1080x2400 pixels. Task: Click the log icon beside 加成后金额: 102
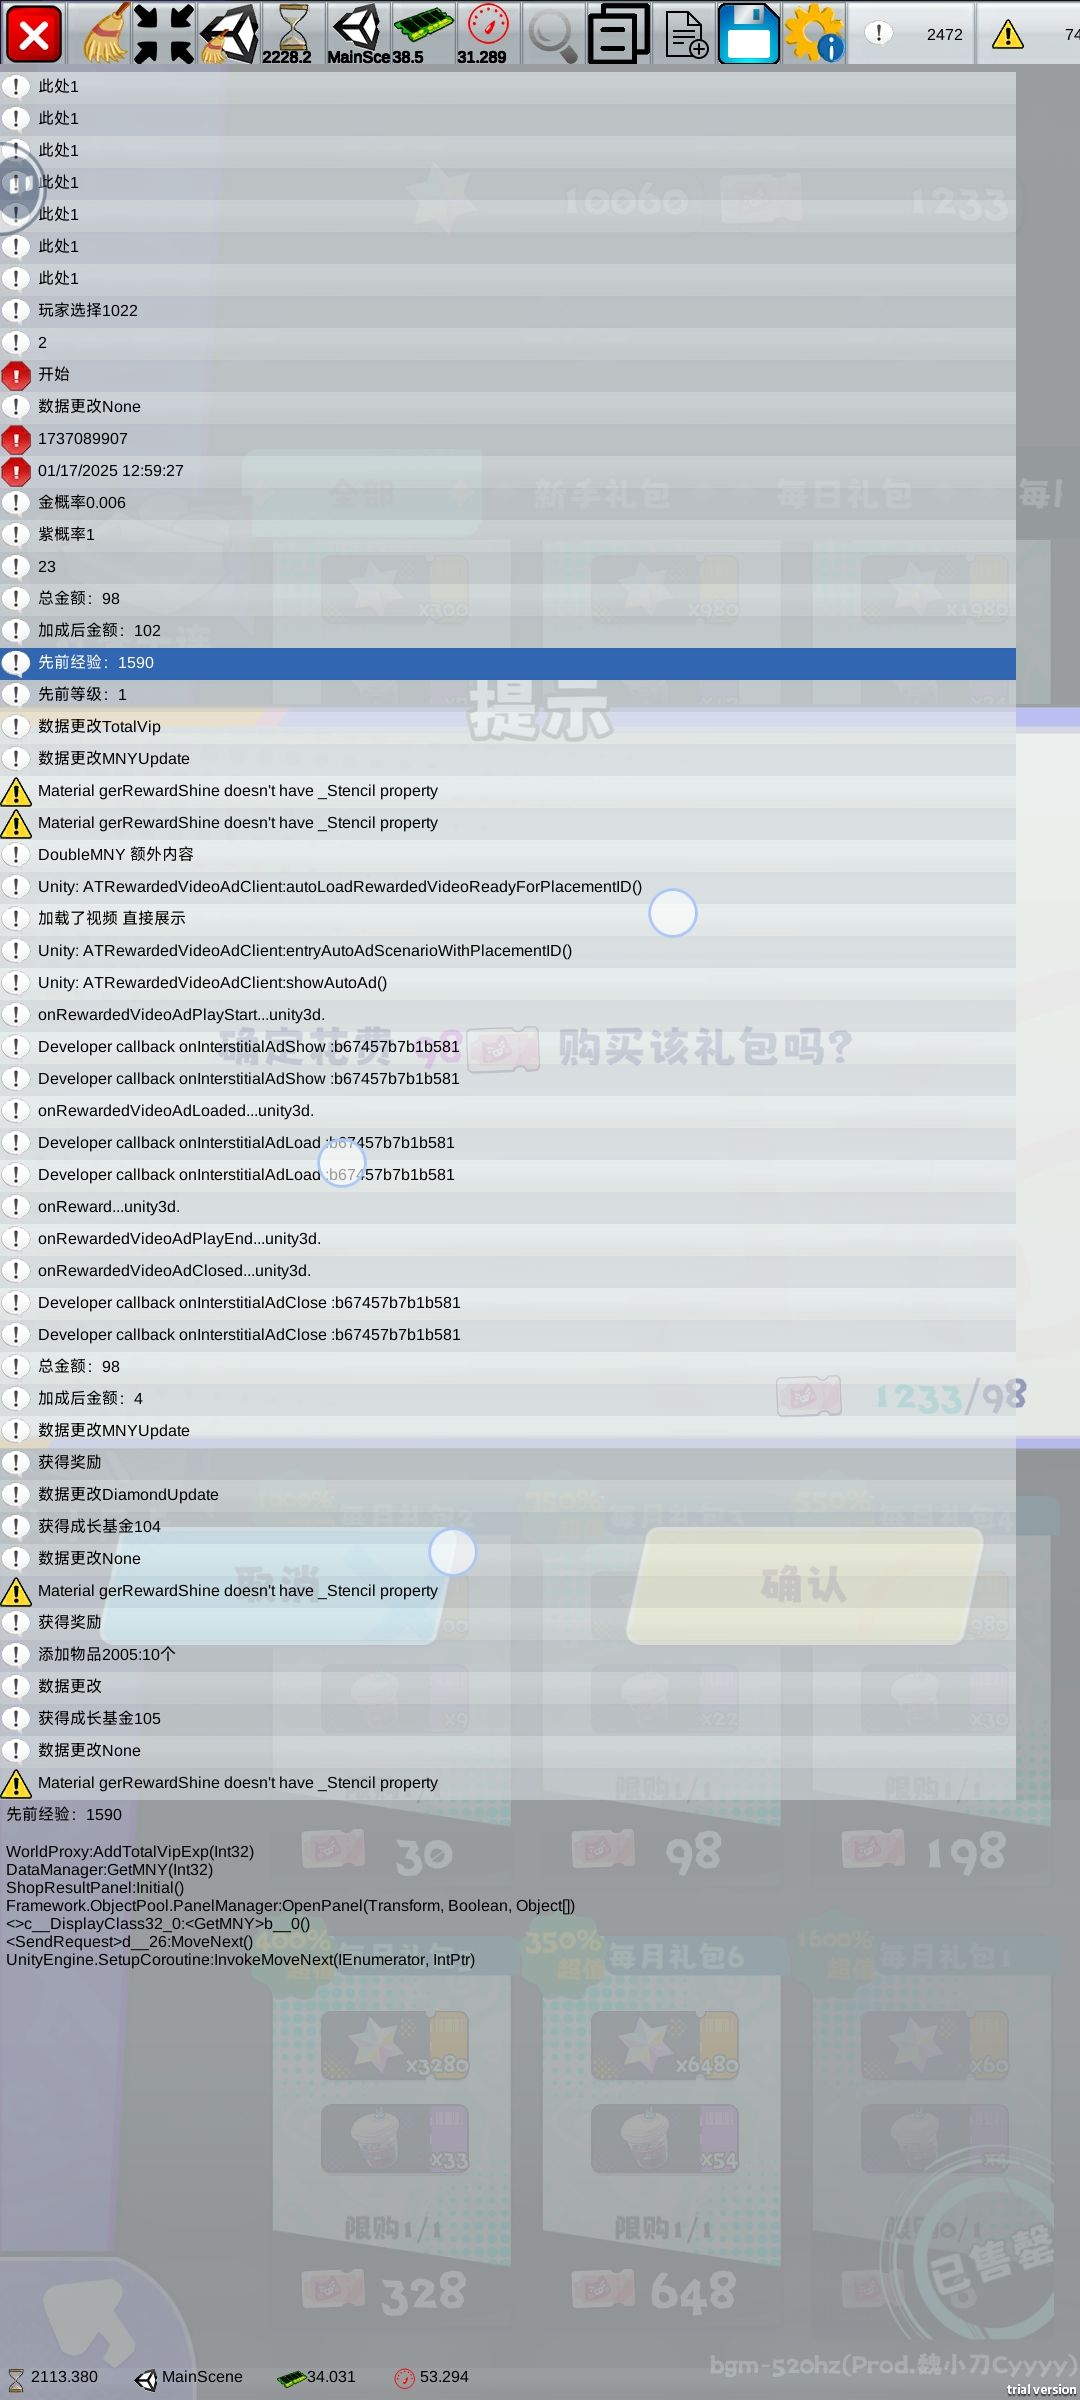coord(16,631)
